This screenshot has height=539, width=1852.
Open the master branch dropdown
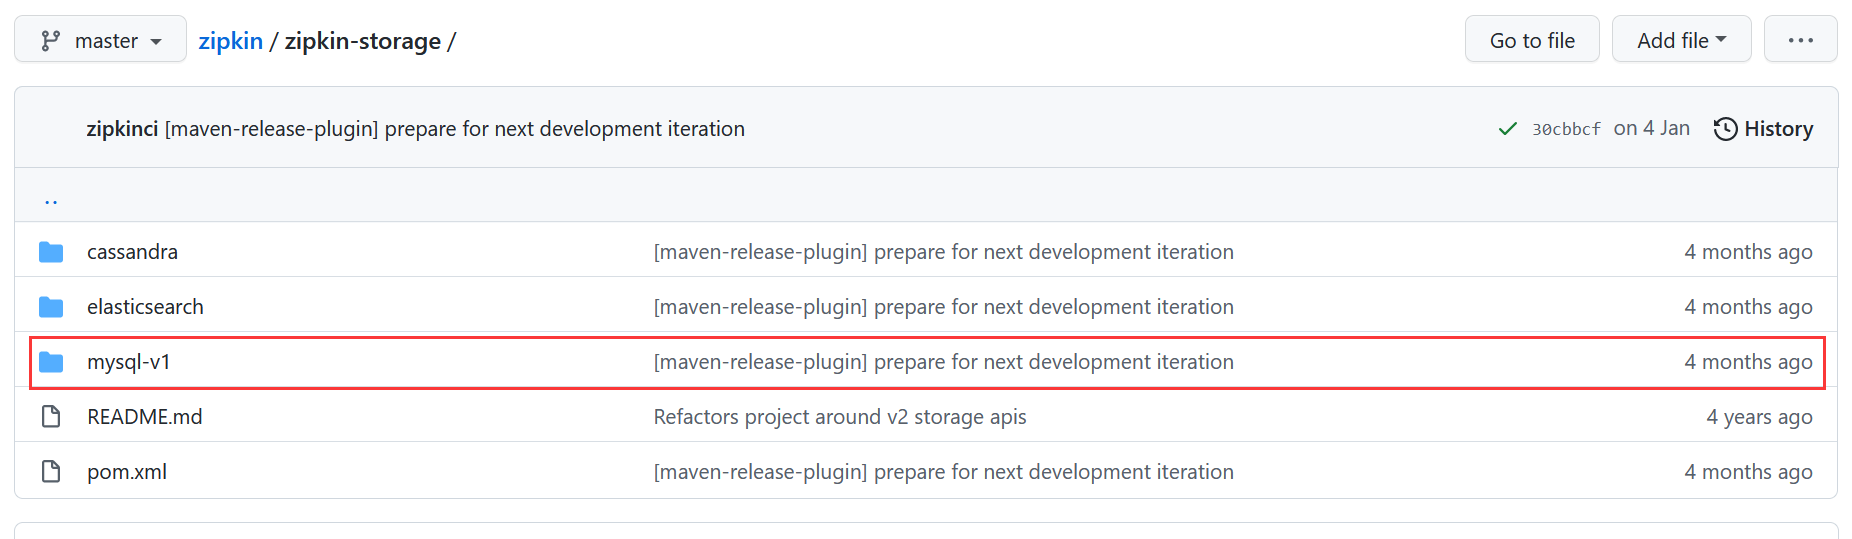(100, 40)
